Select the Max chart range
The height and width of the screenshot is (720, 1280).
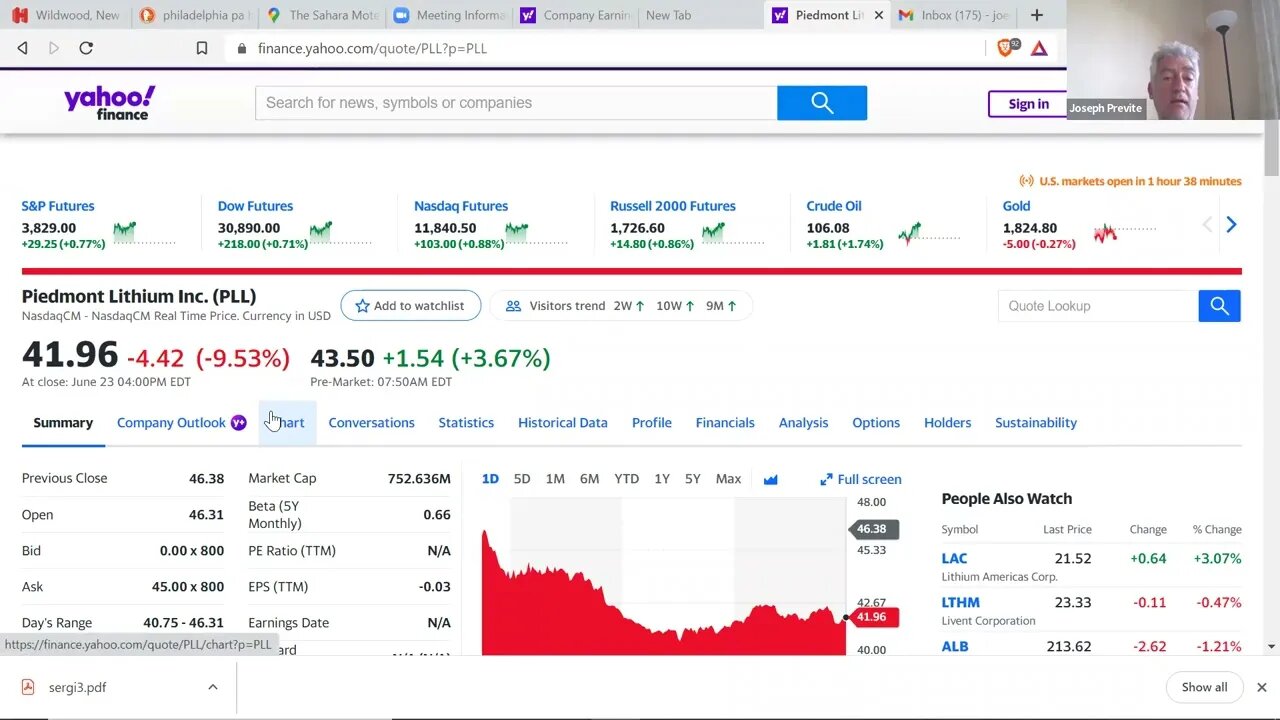click(728, 479)
